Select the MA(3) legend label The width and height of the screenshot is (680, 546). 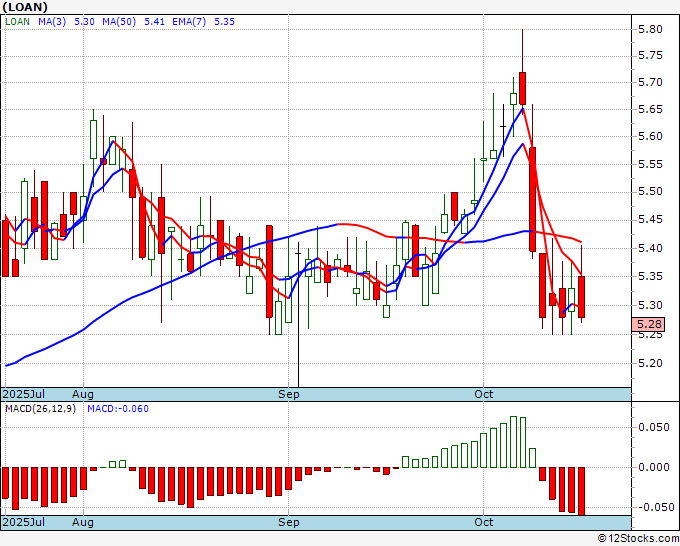tap(52, 22)
